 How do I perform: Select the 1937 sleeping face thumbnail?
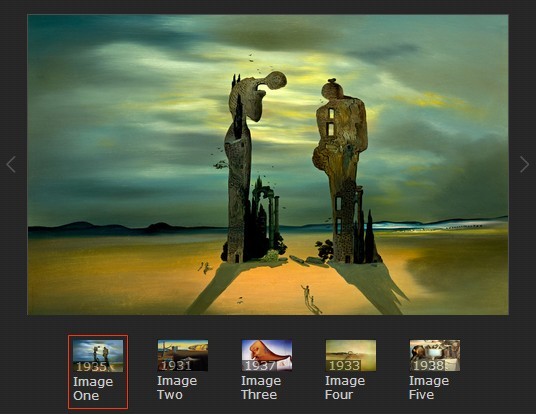(x=267, y=355)
